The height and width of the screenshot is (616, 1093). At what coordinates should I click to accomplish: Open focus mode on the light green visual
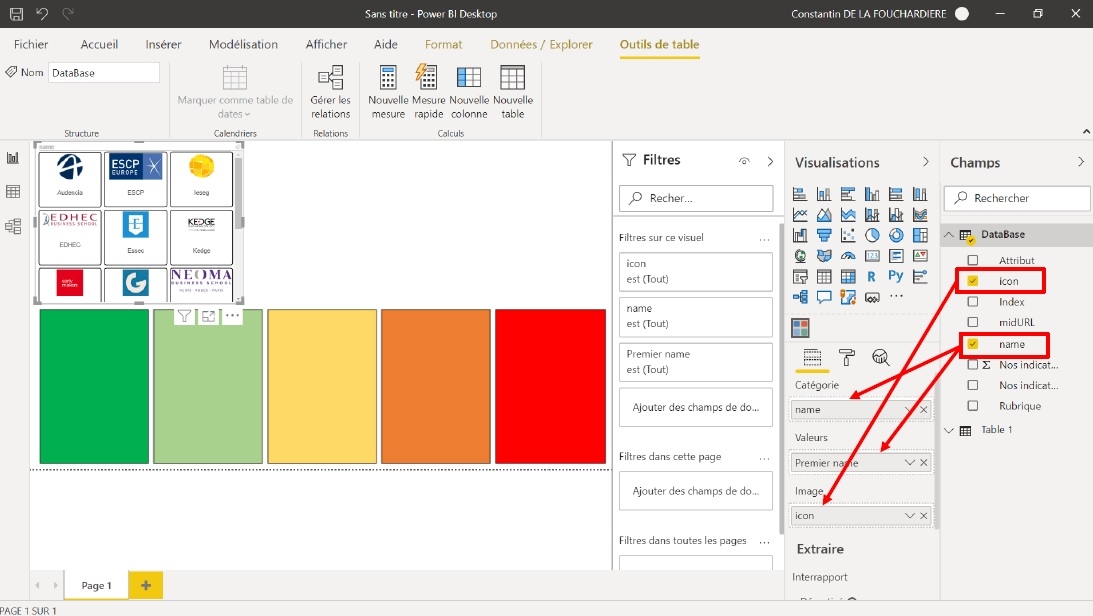pos(208,316)
